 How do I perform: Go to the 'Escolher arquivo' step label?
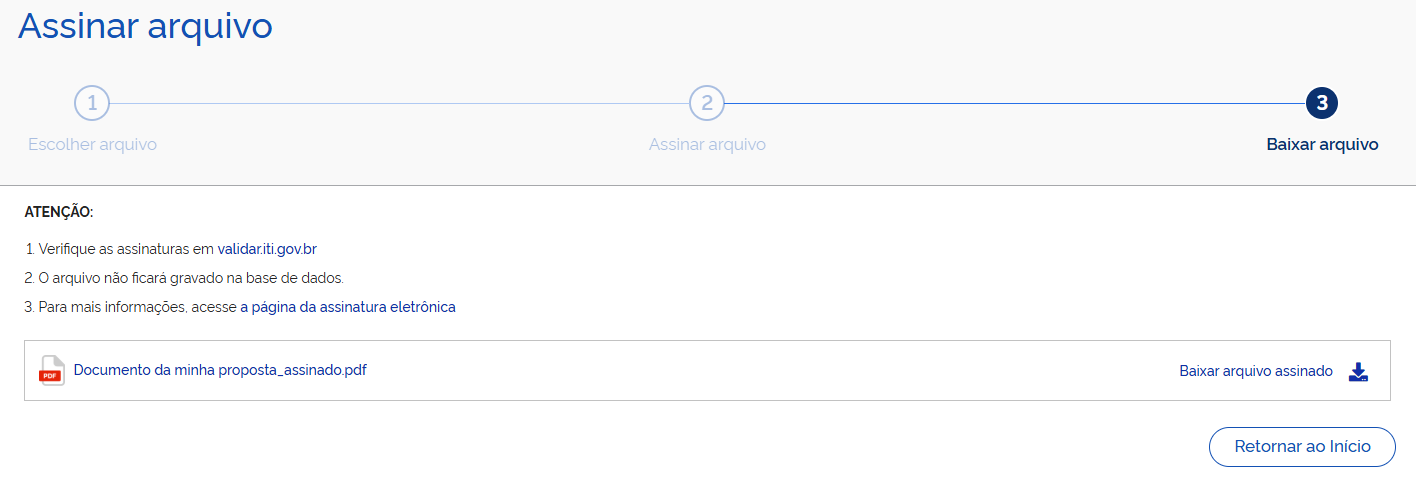tap(92, 144)
